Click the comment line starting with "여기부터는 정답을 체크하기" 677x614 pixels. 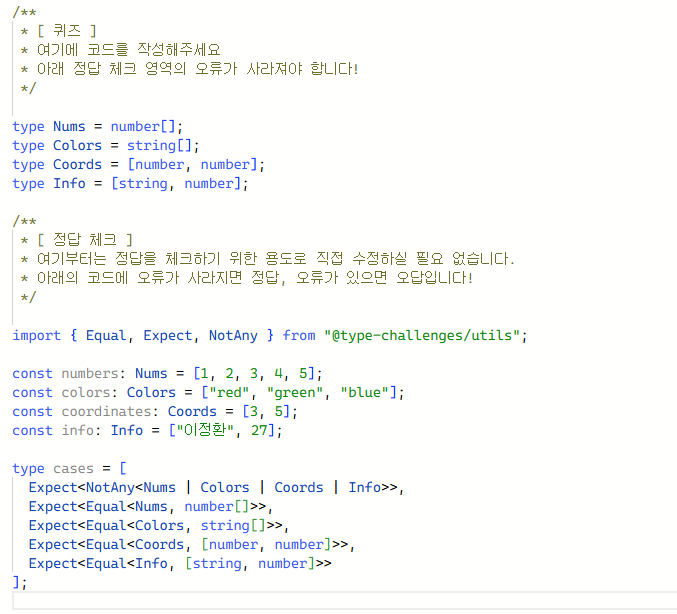tap(275, 259)
